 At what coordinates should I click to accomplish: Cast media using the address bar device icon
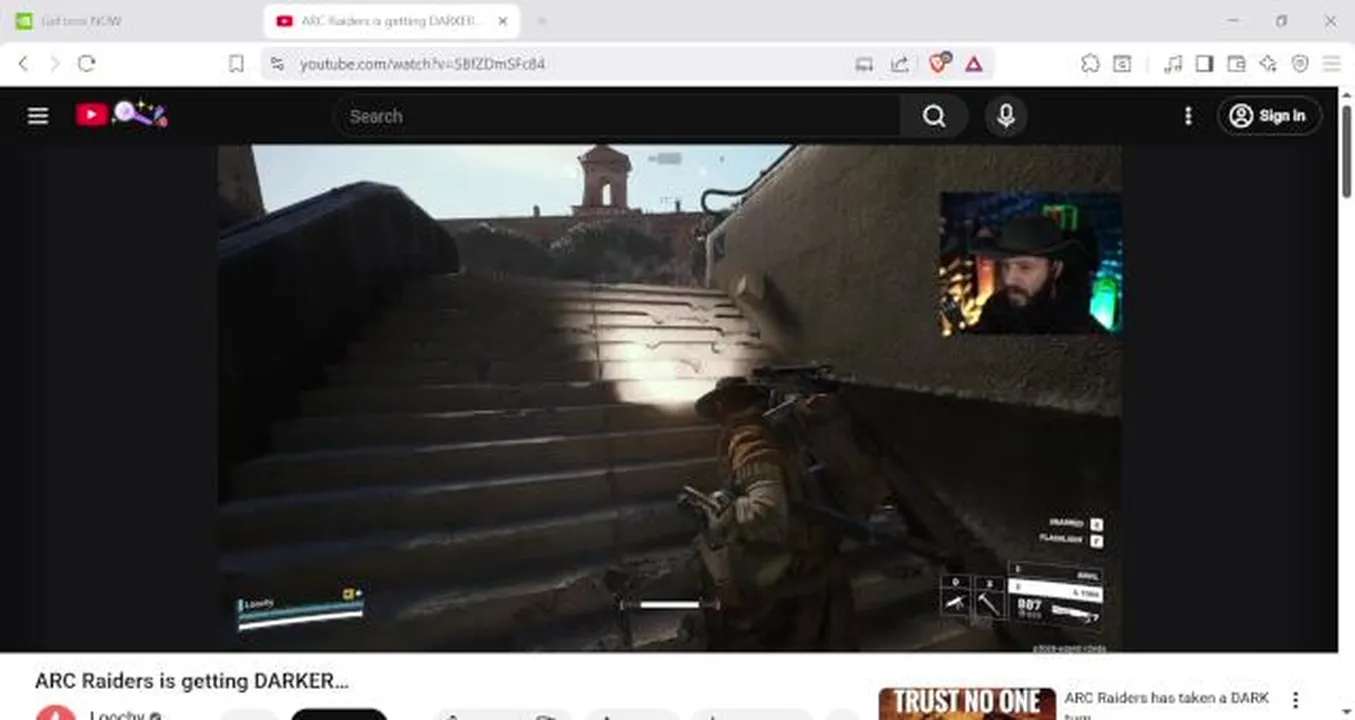(864, 64)
